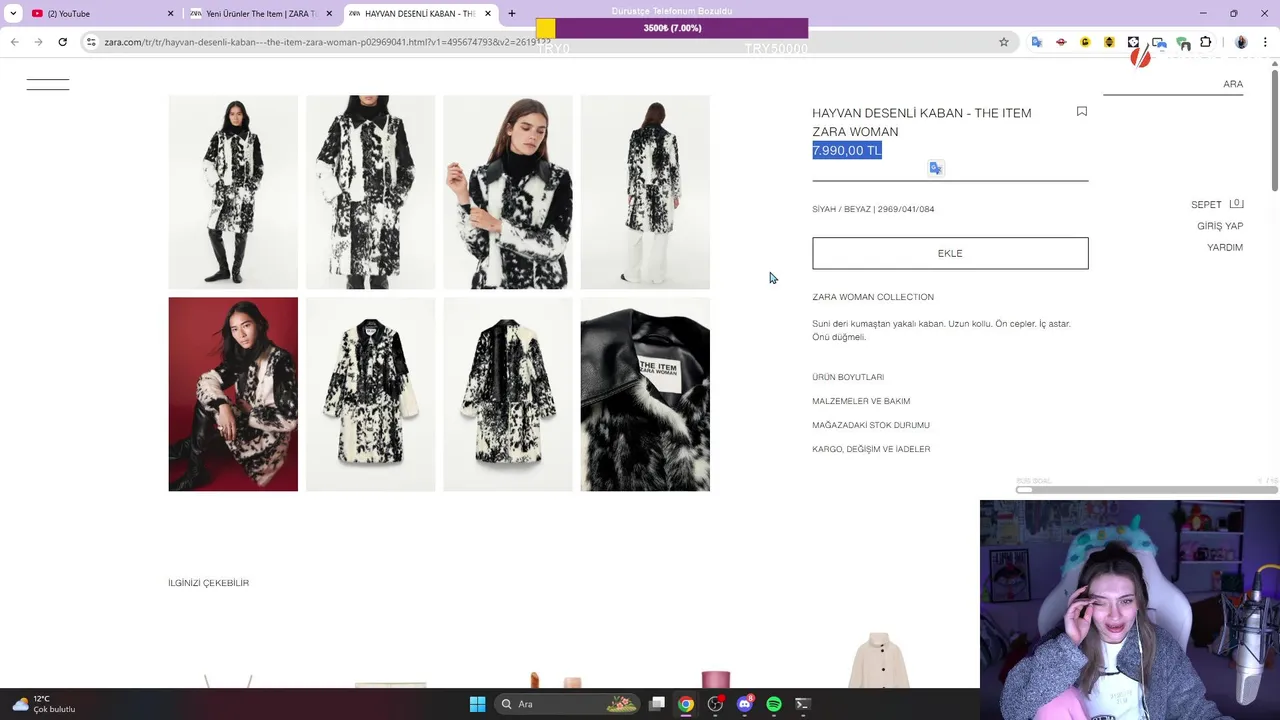
Task: Open the side portrait model photo
Action: tap(508, 192)
